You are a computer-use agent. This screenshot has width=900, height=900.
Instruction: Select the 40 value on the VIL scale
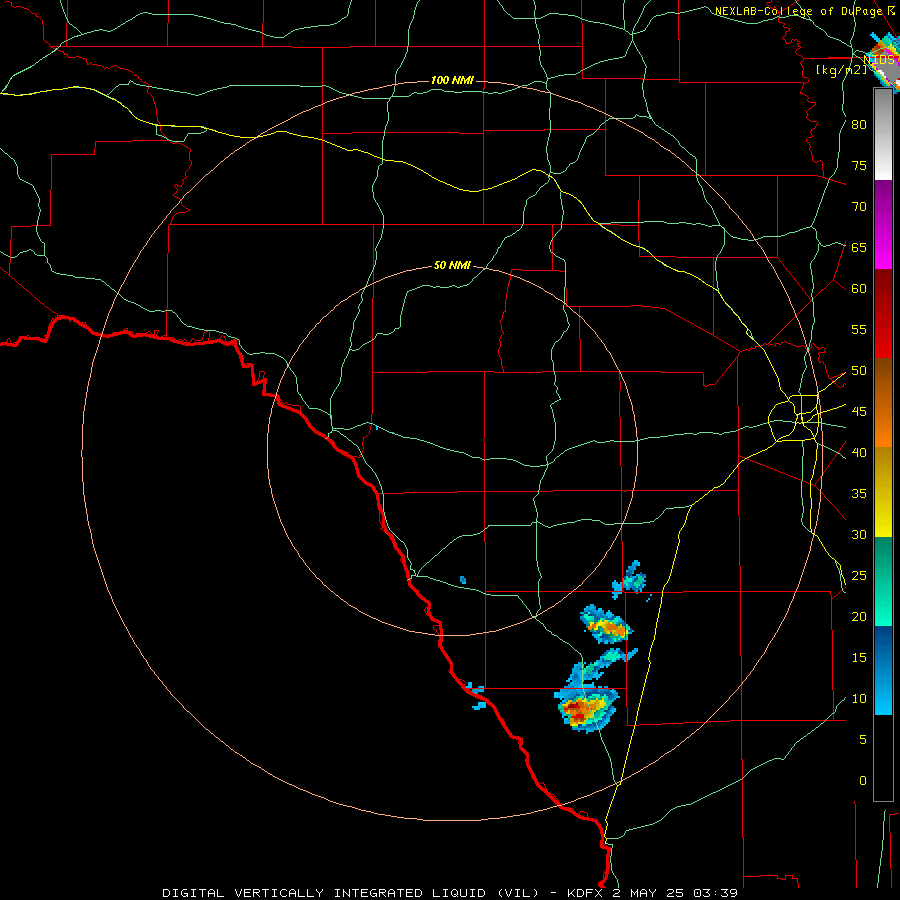[859, 452]
